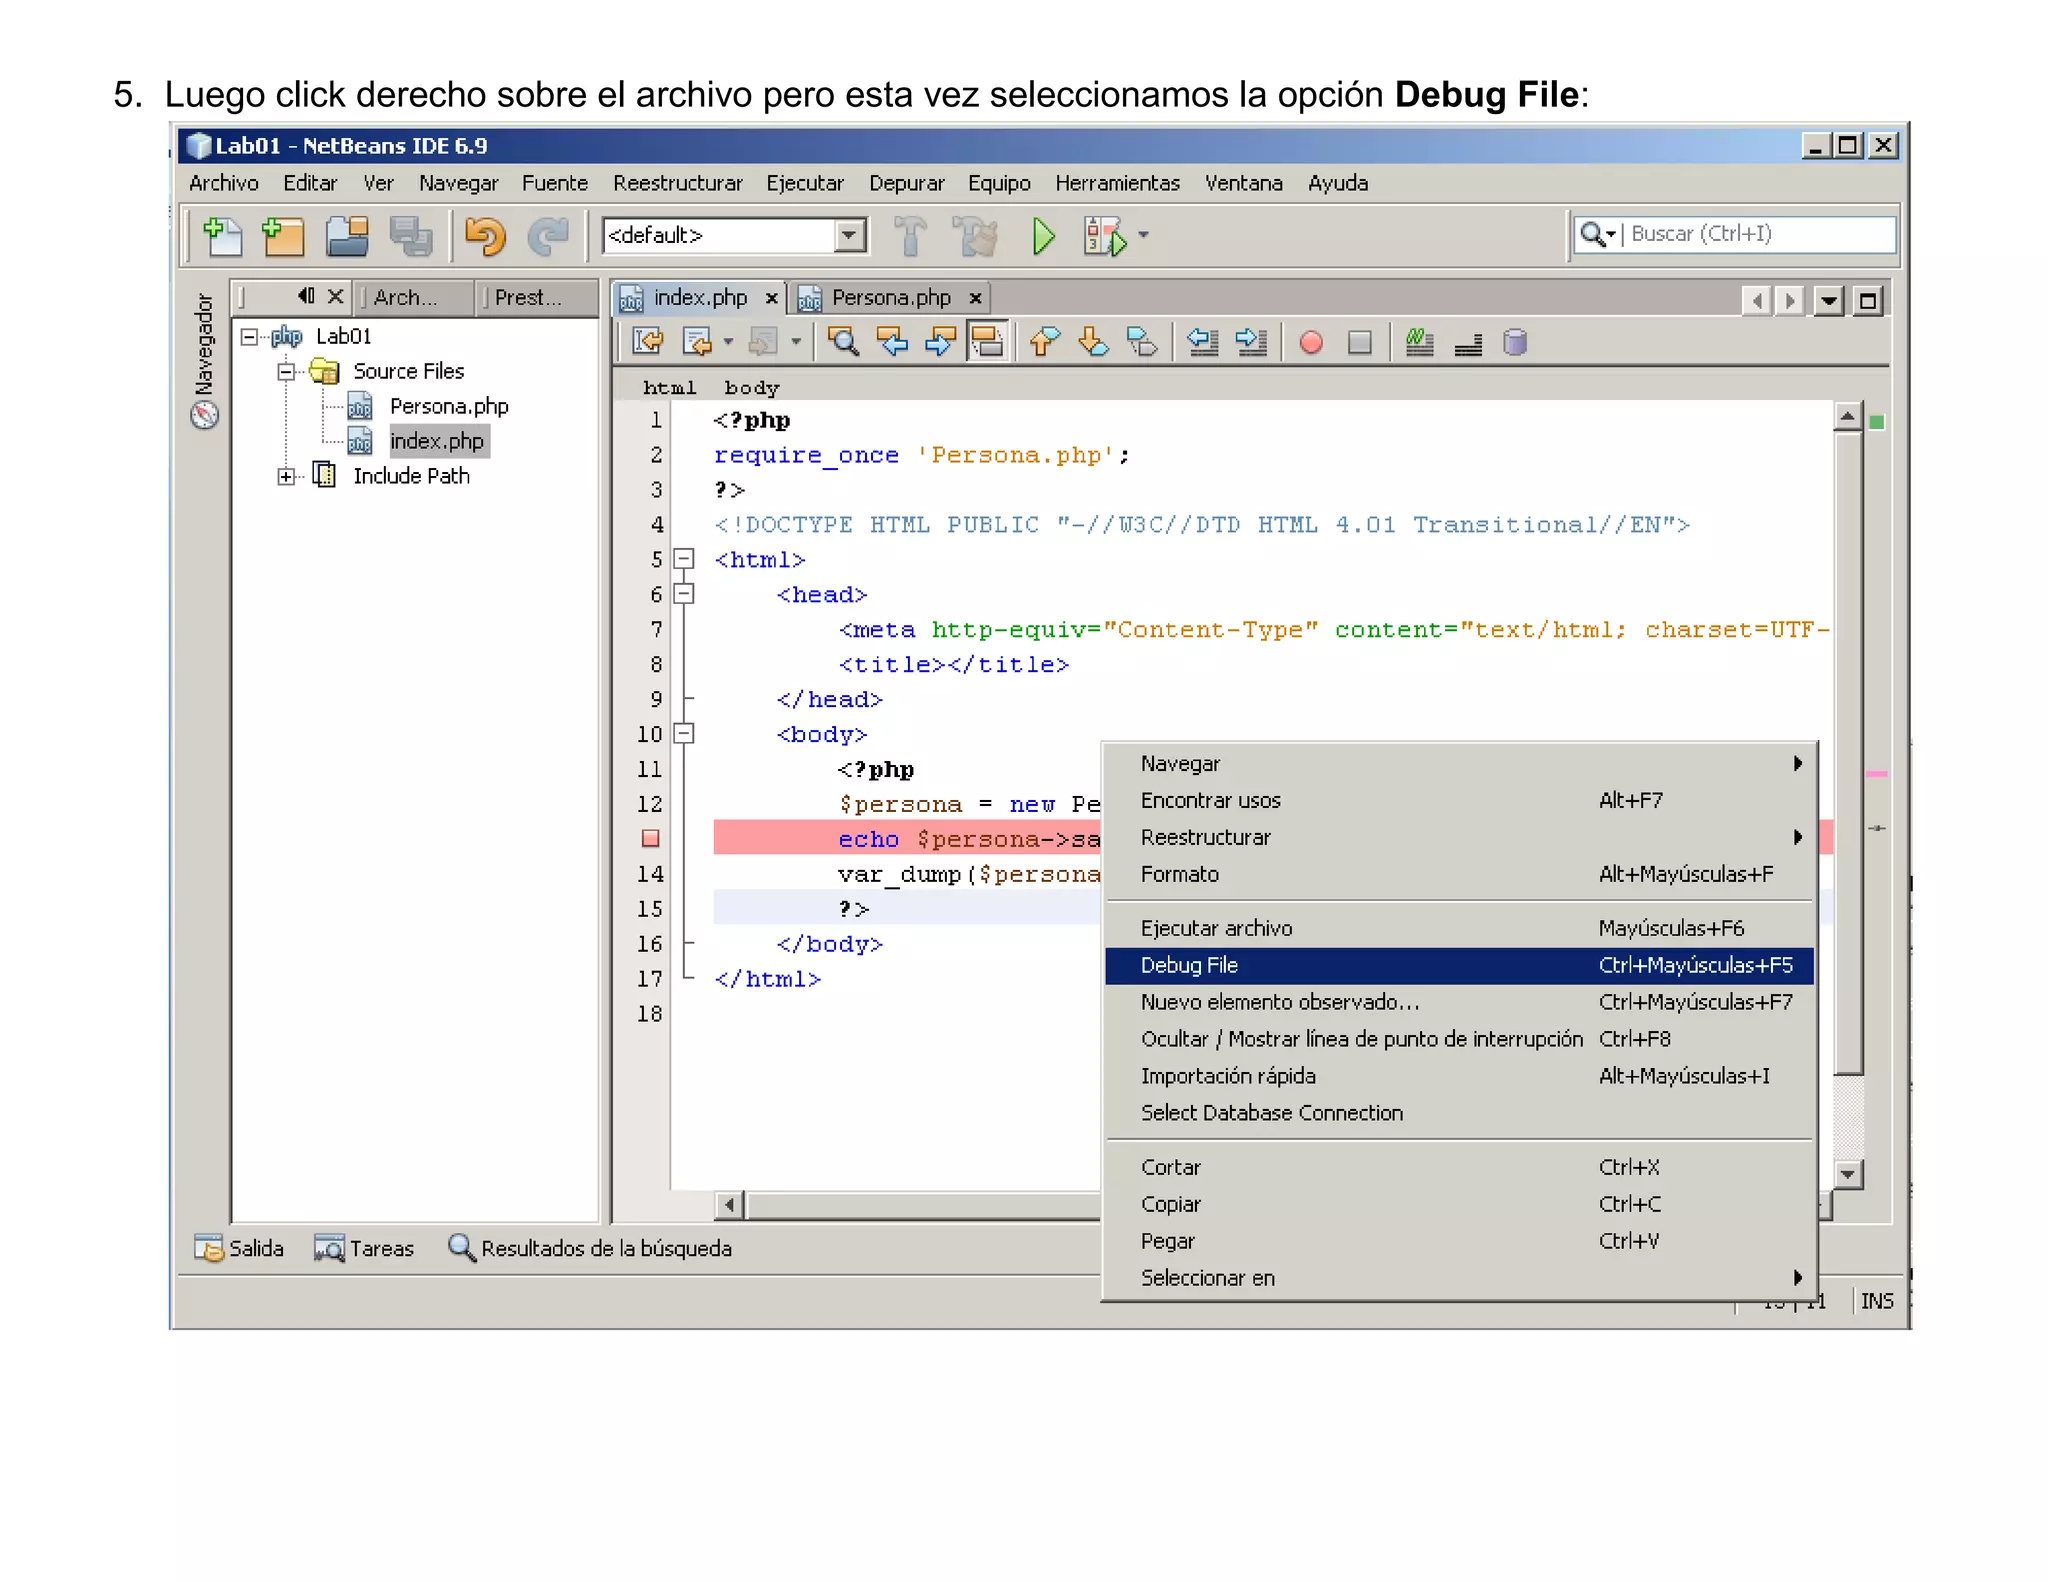Click the Clean and Build icon
Screen dimensions: 2048x1582
pos(975,237)
